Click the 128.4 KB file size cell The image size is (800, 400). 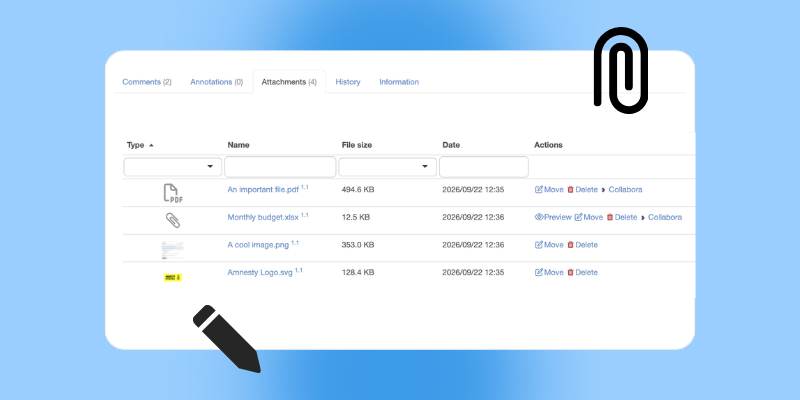[x=358, y=272]
